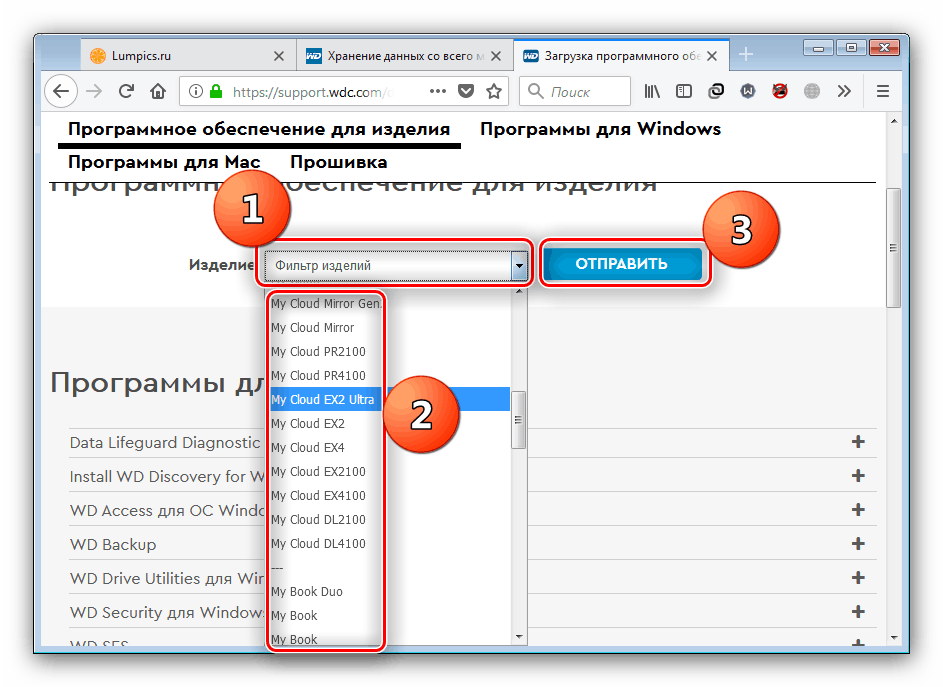Click the product dropdown arrow button
943x687 pixels.
[518, 265]
